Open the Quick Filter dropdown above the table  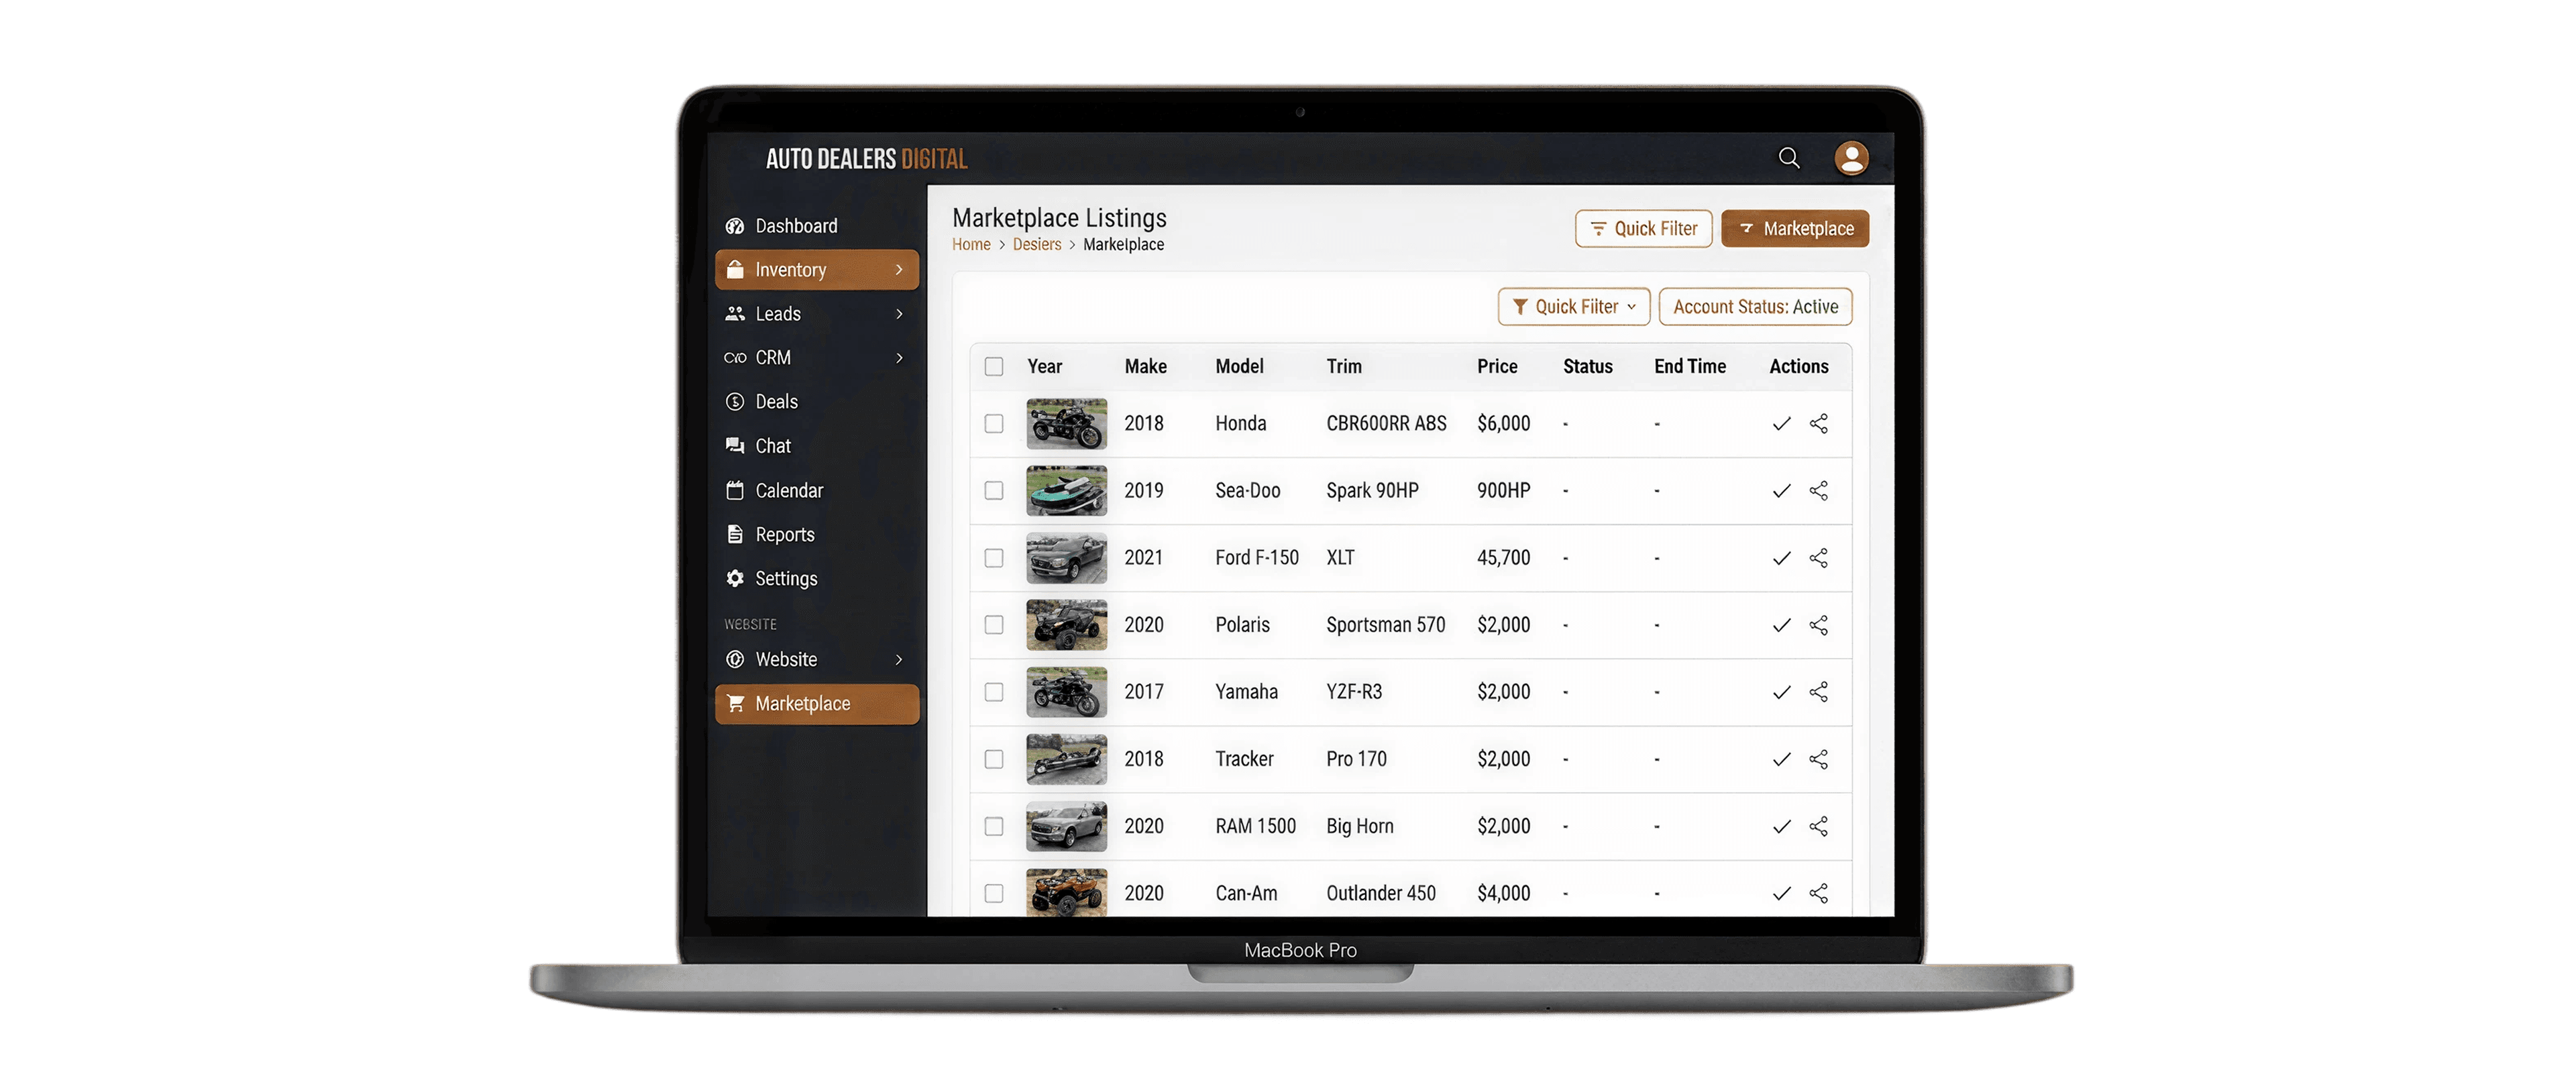tap(1573, 307)
